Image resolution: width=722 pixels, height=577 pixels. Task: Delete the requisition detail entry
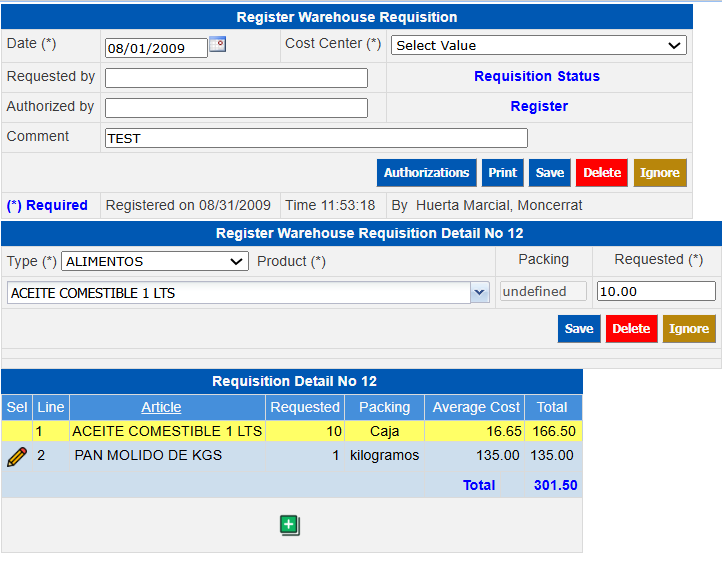pos(631,329)
